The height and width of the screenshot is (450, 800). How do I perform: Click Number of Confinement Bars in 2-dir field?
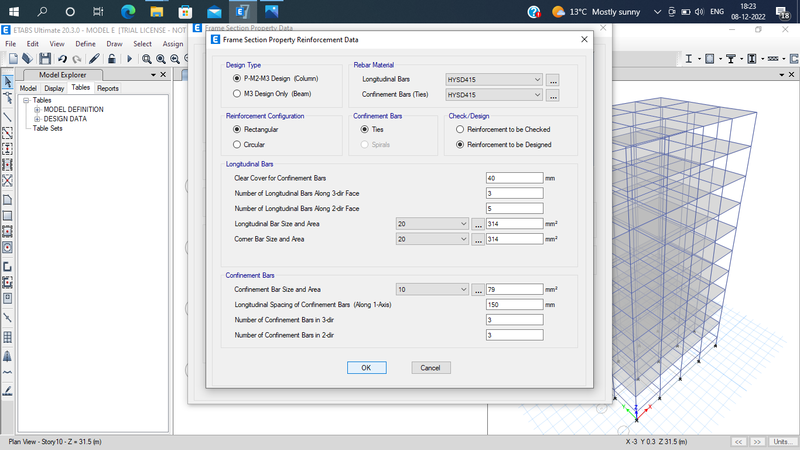pos(514,335)
